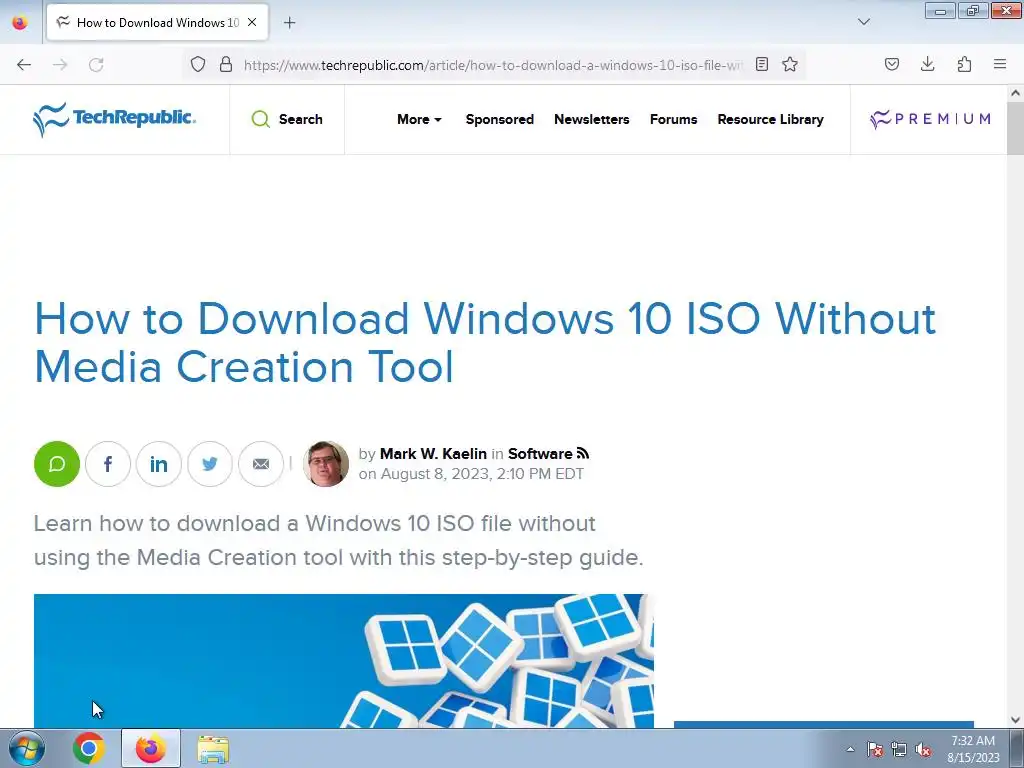Click the page scrollbar up arrow
1024x768 pixels.
1015,93
